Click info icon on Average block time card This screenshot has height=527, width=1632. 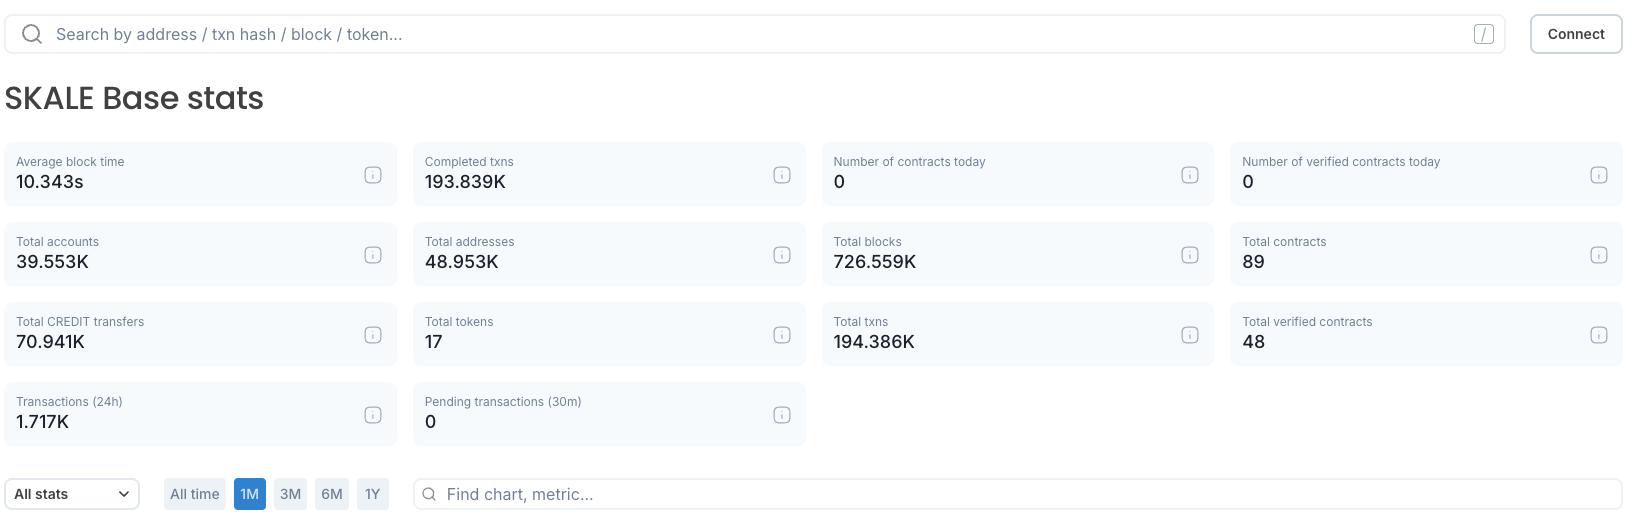point(373,175)
